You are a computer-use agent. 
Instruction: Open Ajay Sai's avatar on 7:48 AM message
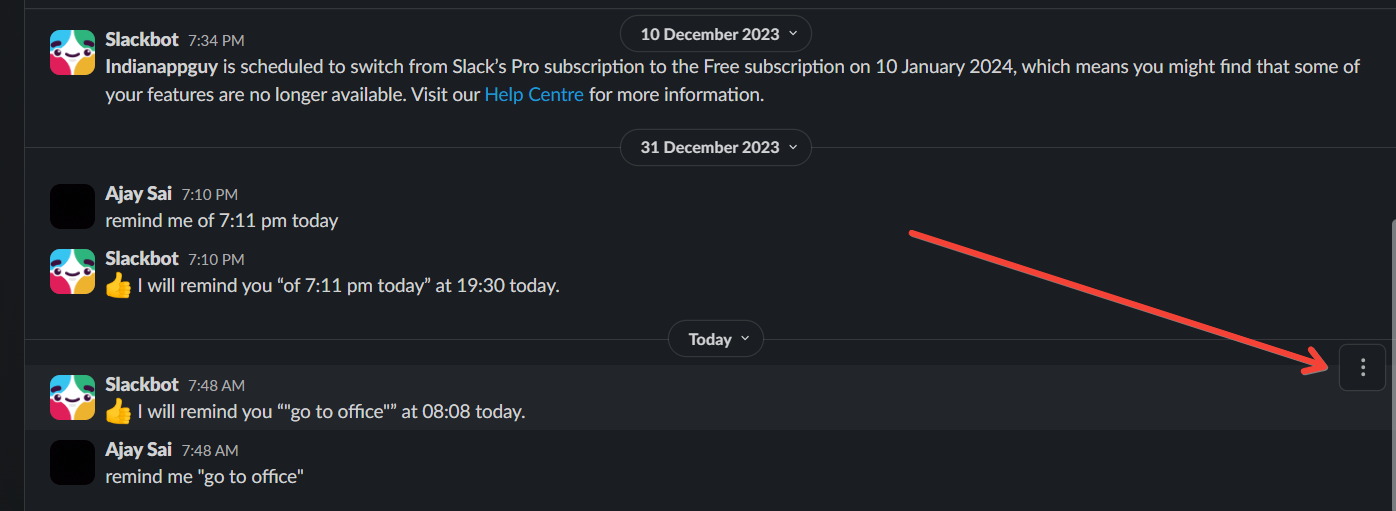72,462
